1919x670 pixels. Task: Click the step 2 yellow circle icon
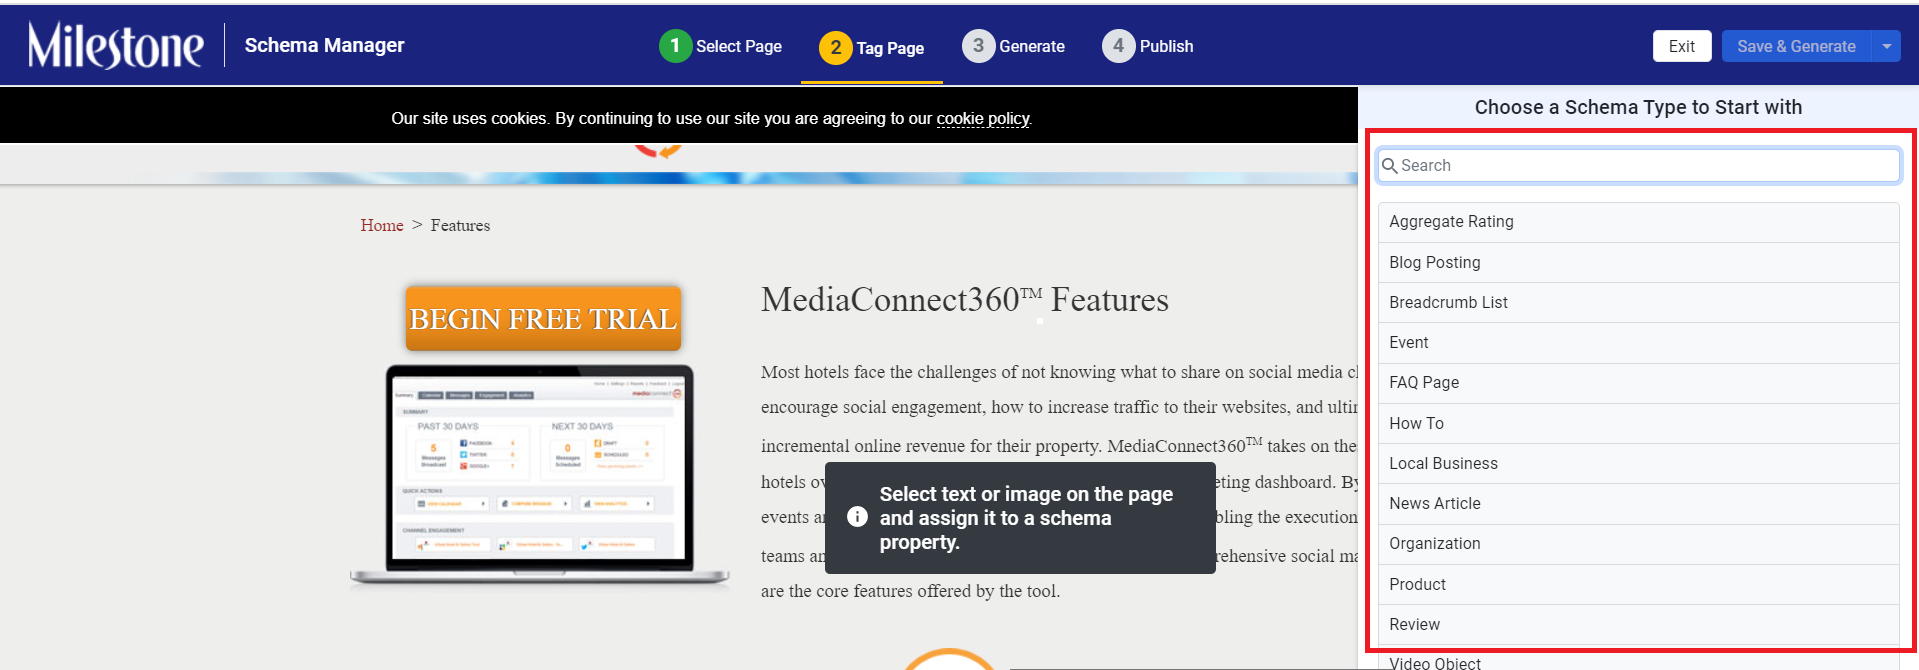pos(836,47)
